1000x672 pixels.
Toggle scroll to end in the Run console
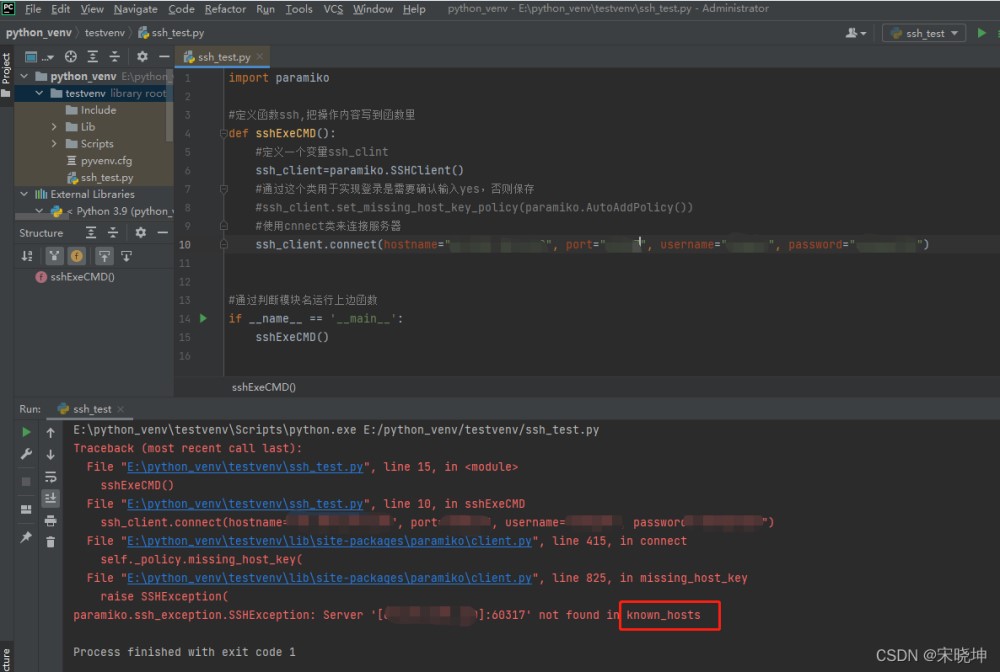click(50, 498)
